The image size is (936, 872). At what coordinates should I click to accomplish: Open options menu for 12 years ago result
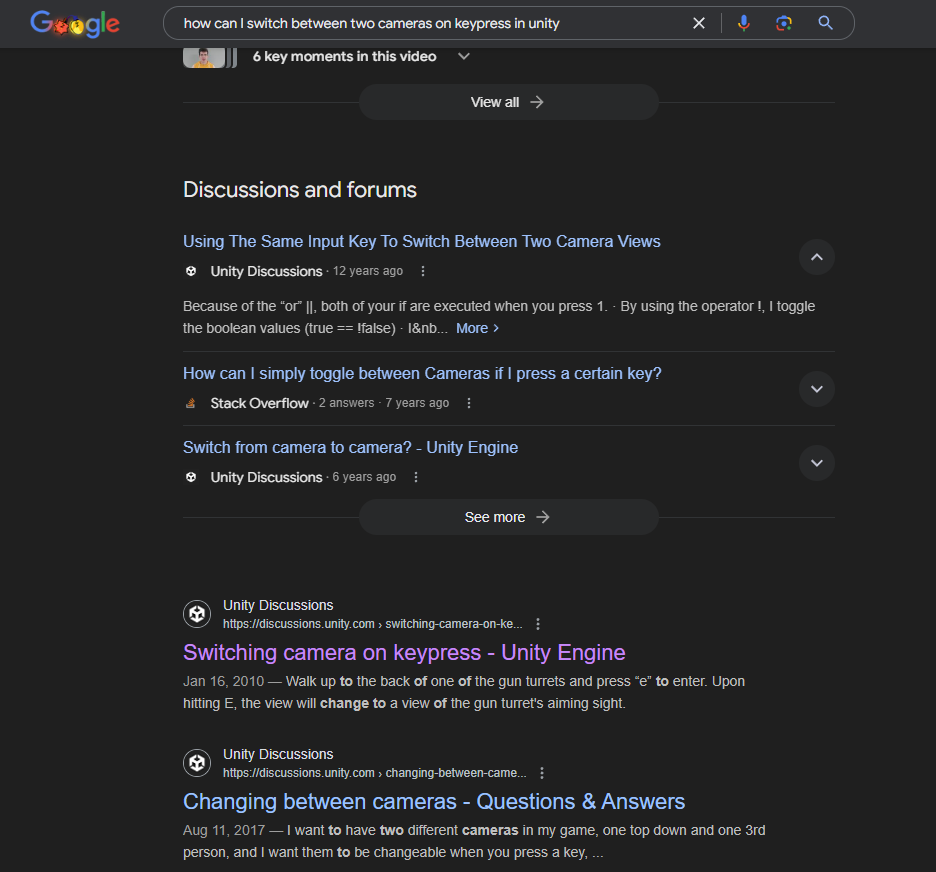click(x=423, y=271)
